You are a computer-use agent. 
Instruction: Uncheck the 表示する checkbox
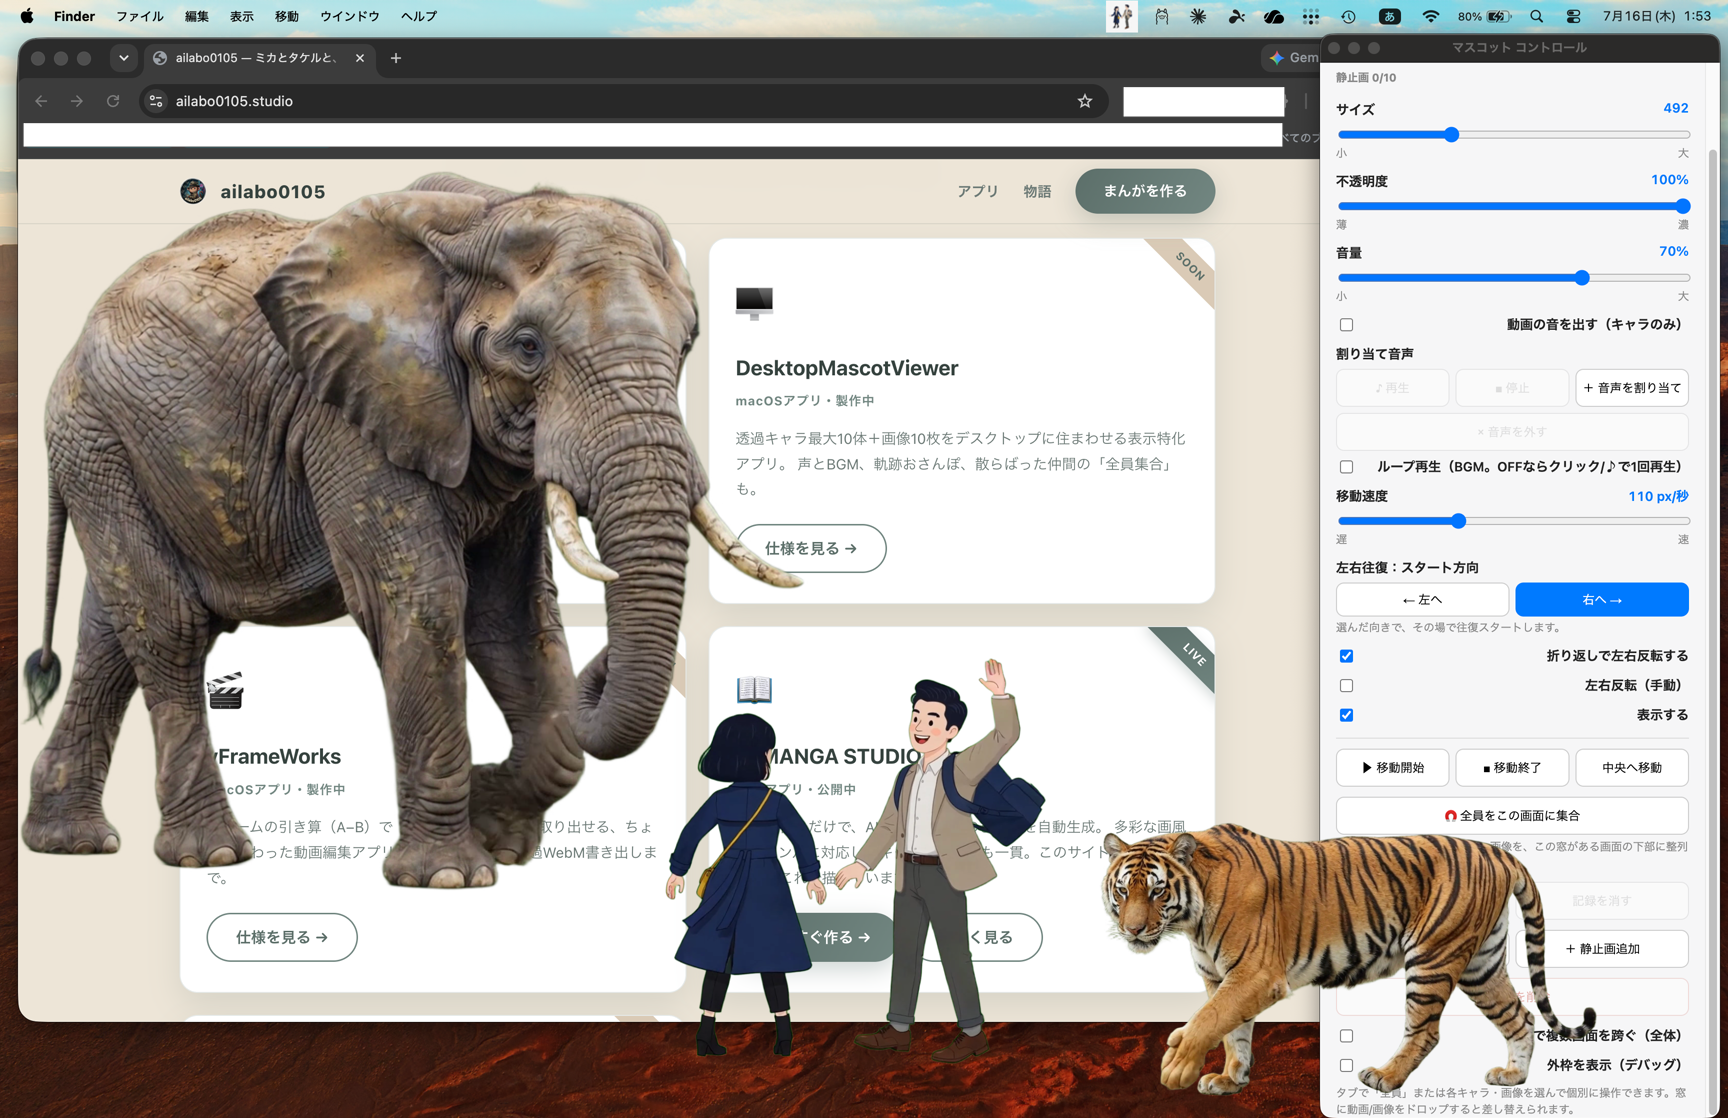point(1346,715)
